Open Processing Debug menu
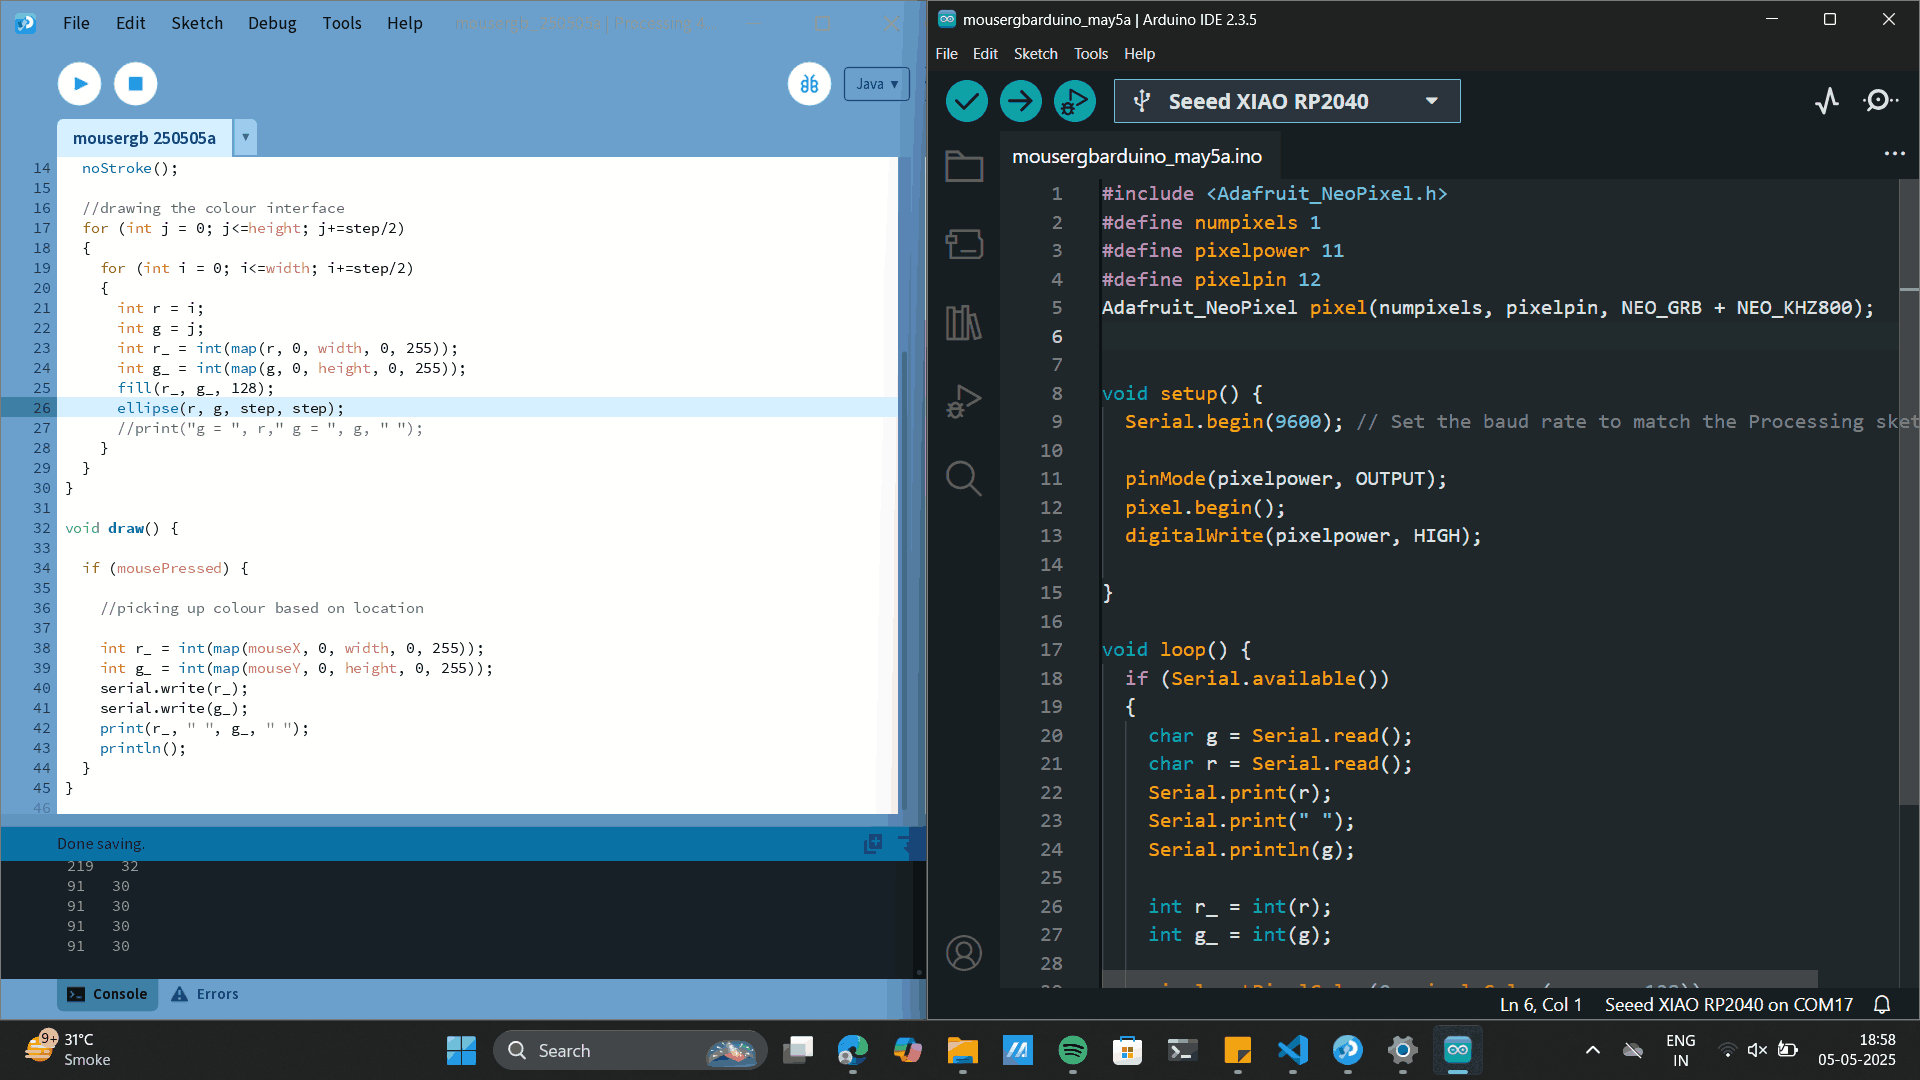The width and height of the screenshot is (1920, 1080). (272, 23)
